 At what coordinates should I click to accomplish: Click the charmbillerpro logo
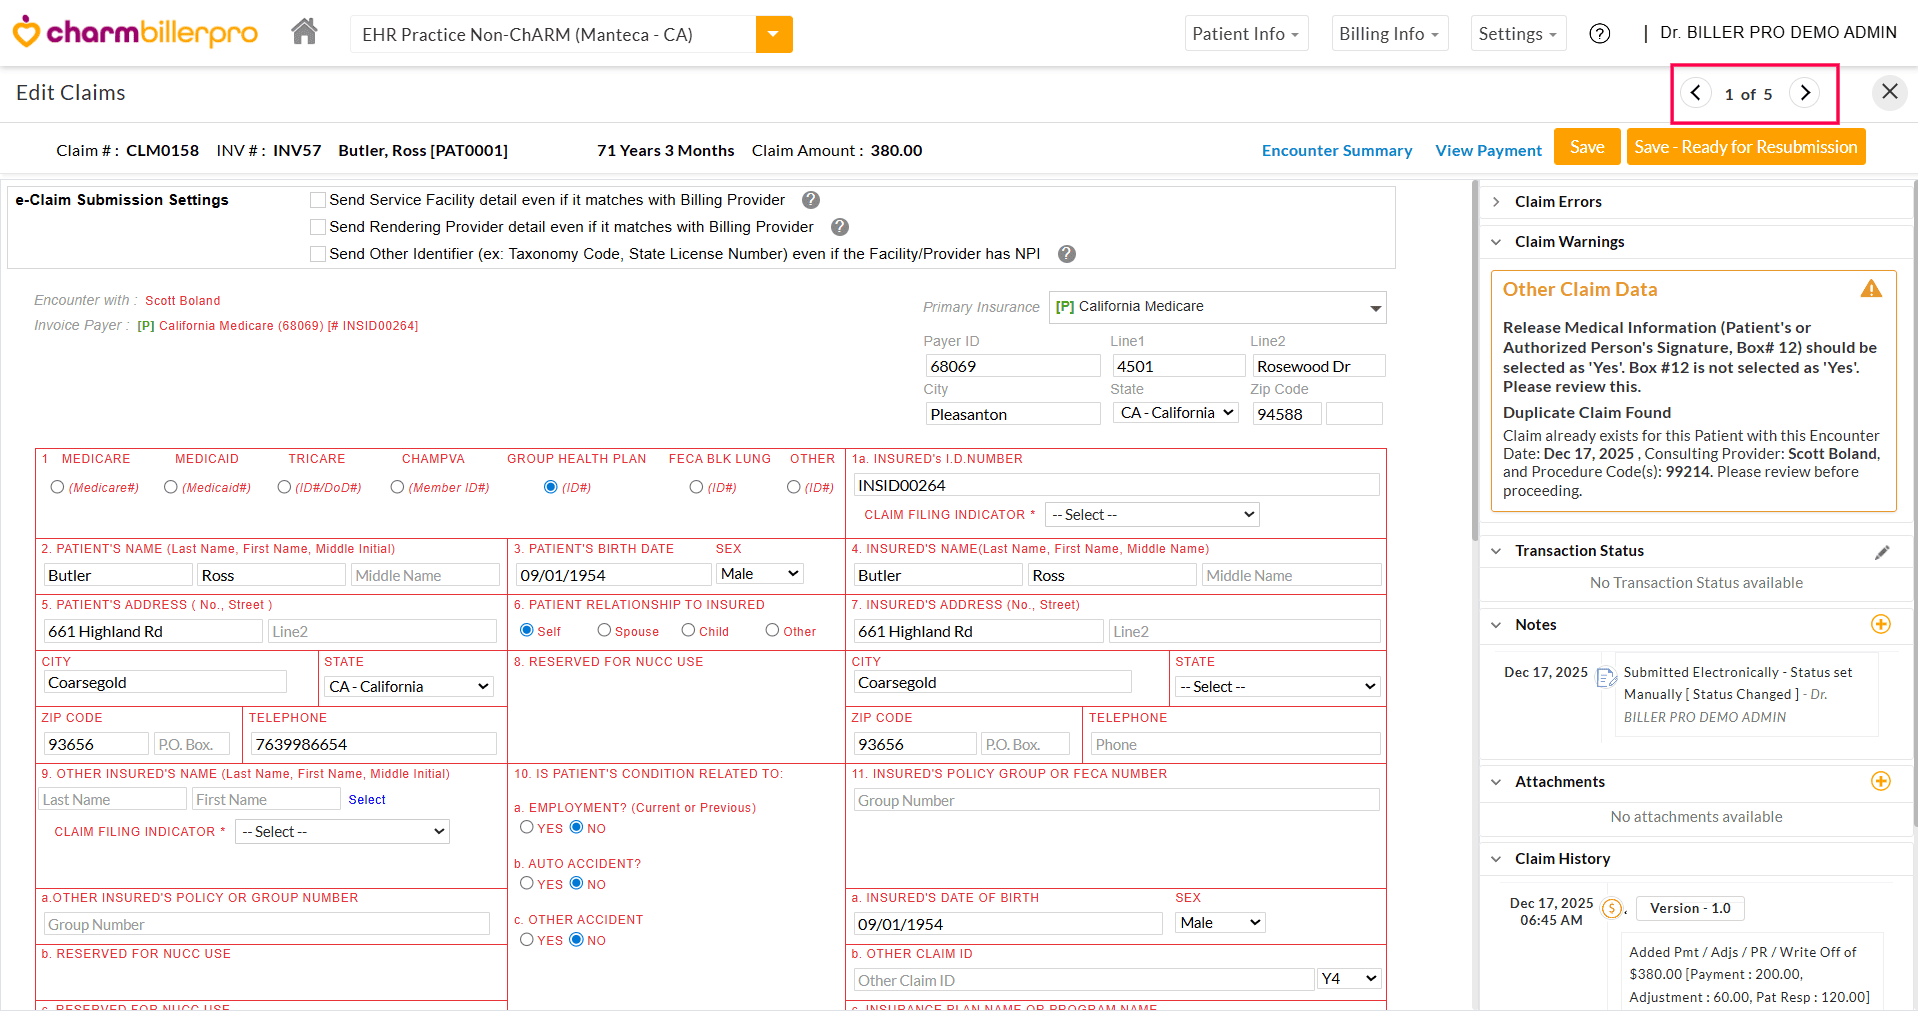click(x=135, y=32)
